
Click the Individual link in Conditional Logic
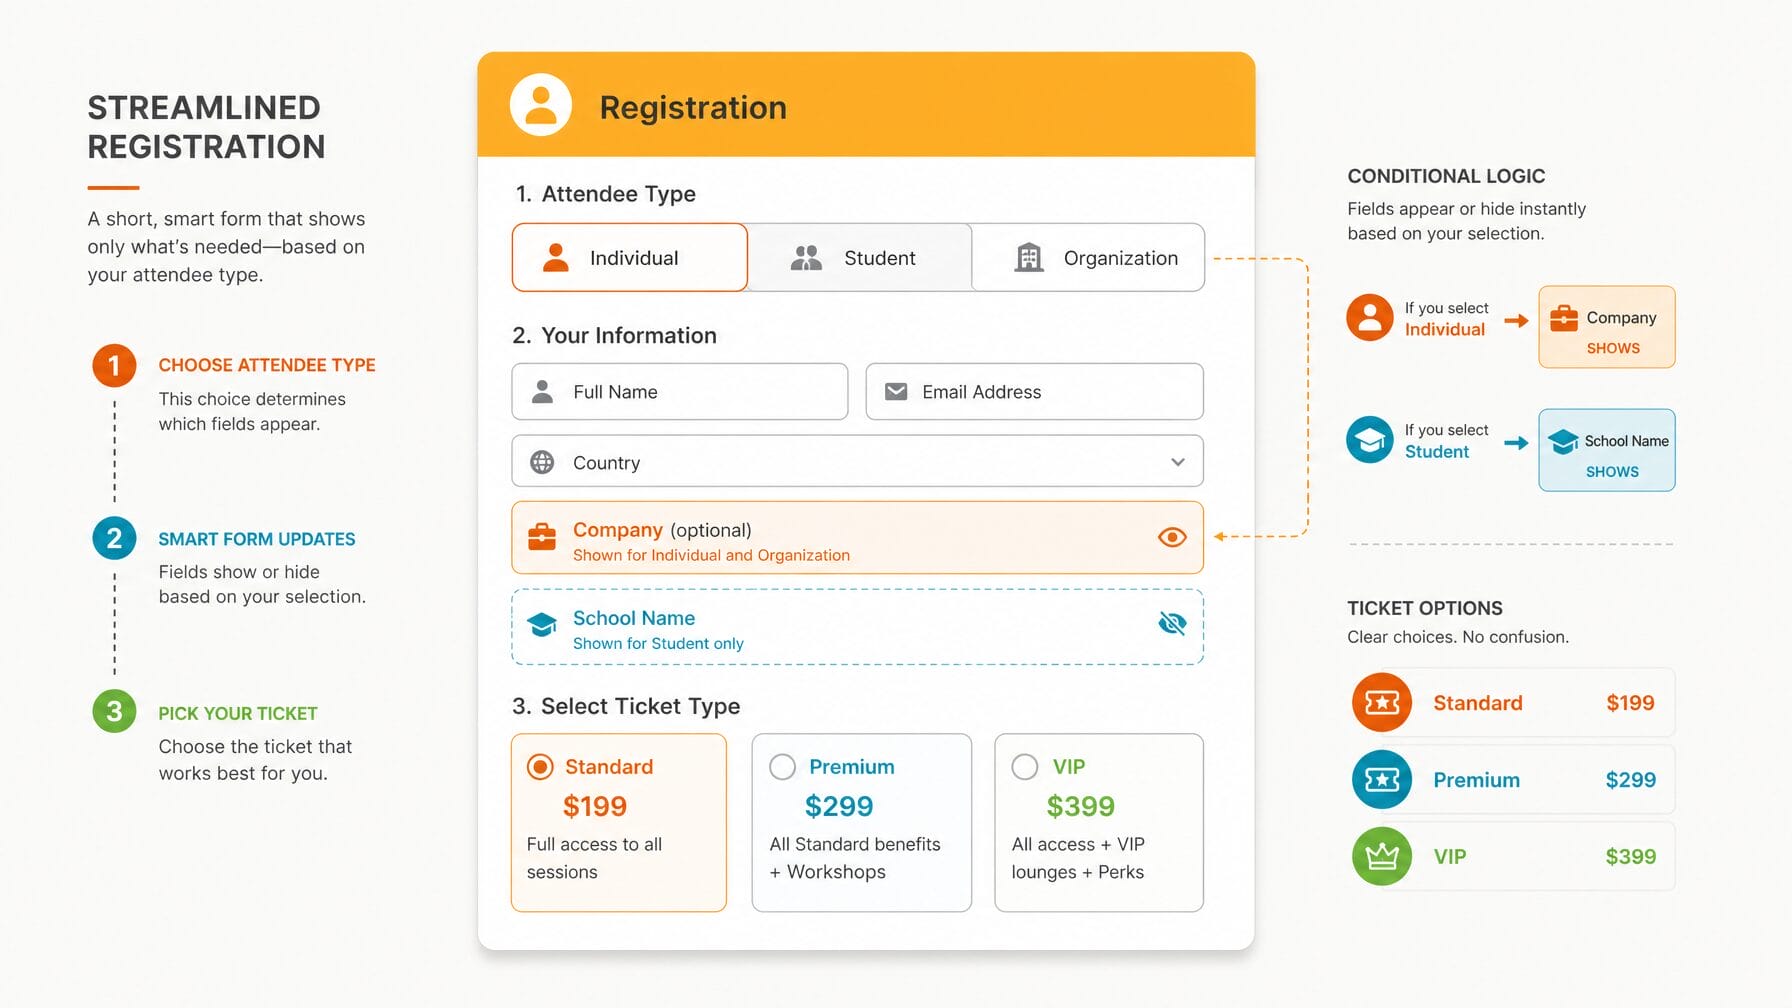coord(1445,329)
